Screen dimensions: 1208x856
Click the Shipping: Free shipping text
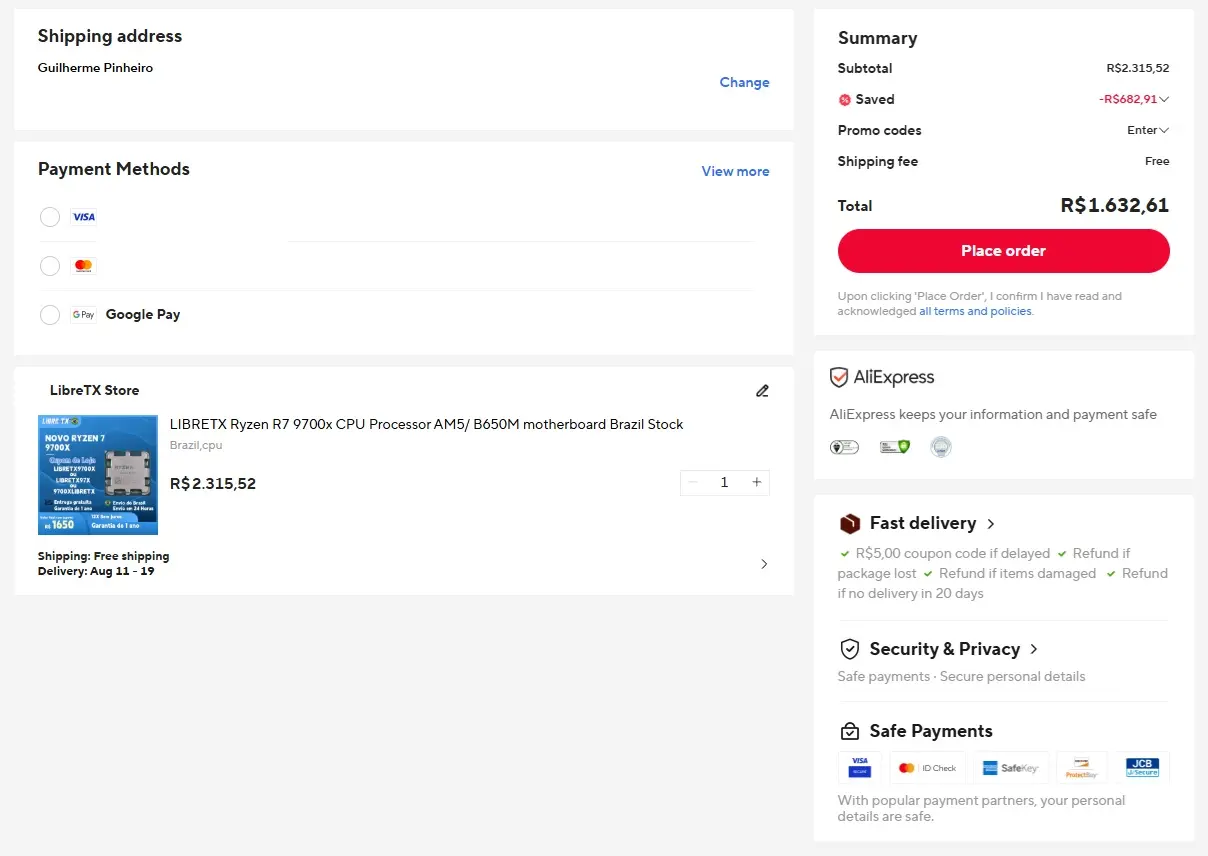click(104, 556)
